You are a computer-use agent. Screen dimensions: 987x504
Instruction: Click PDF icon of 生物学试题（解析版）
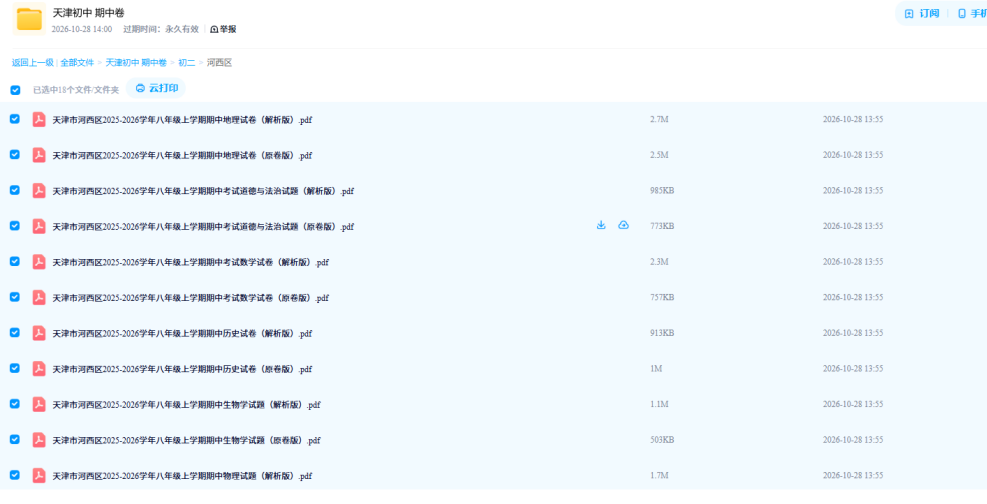pos(39,404)
